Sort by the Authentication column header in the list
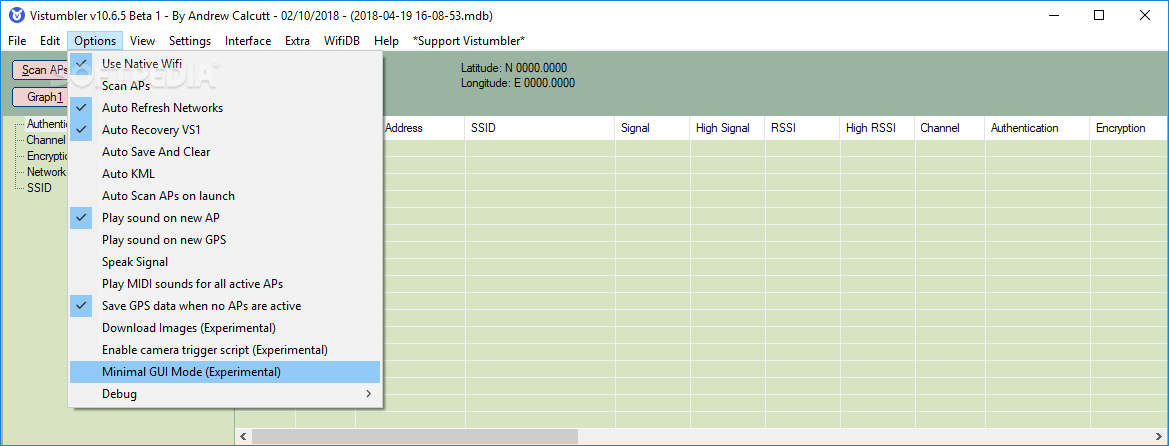 coord(1037,128)
